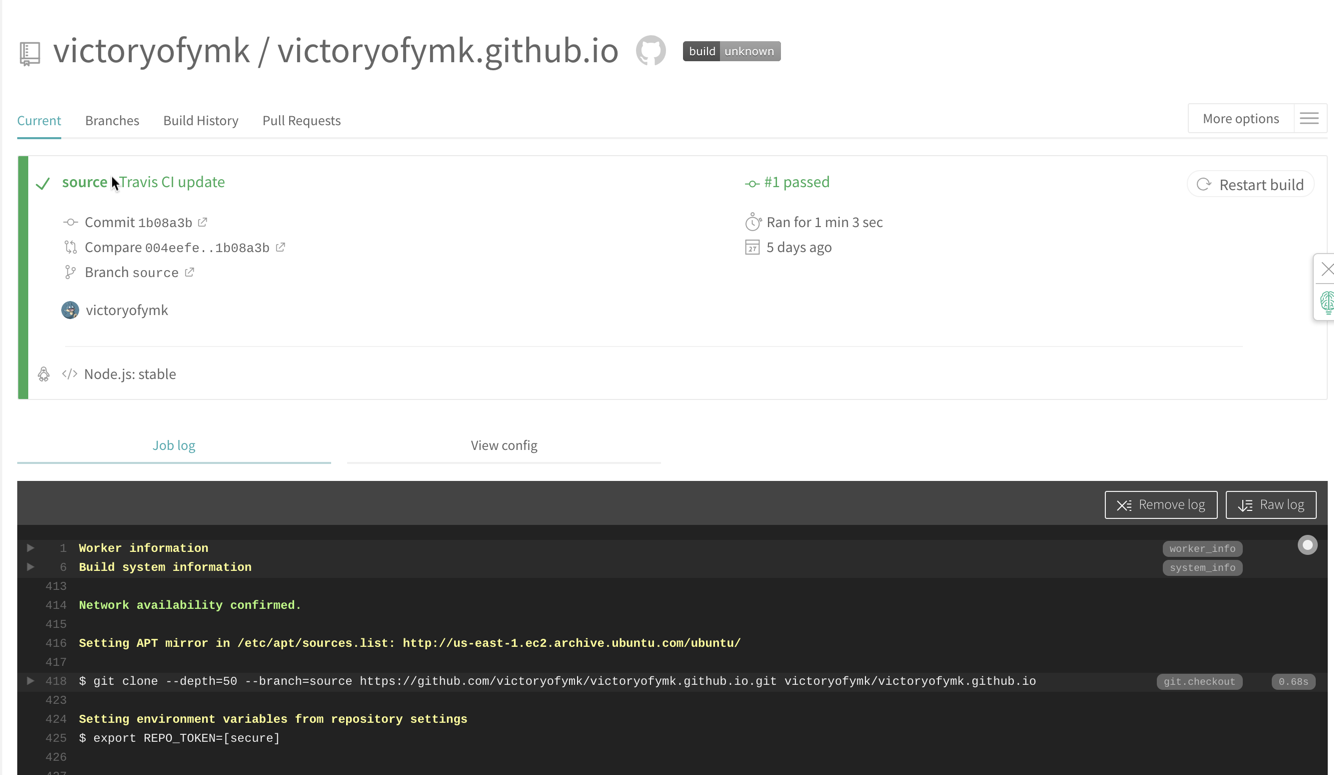Click the commit icon beside Commit 1b08a3b
Image resolution: width=1334 pixels, height=775 pixels.
pos(70,222)
